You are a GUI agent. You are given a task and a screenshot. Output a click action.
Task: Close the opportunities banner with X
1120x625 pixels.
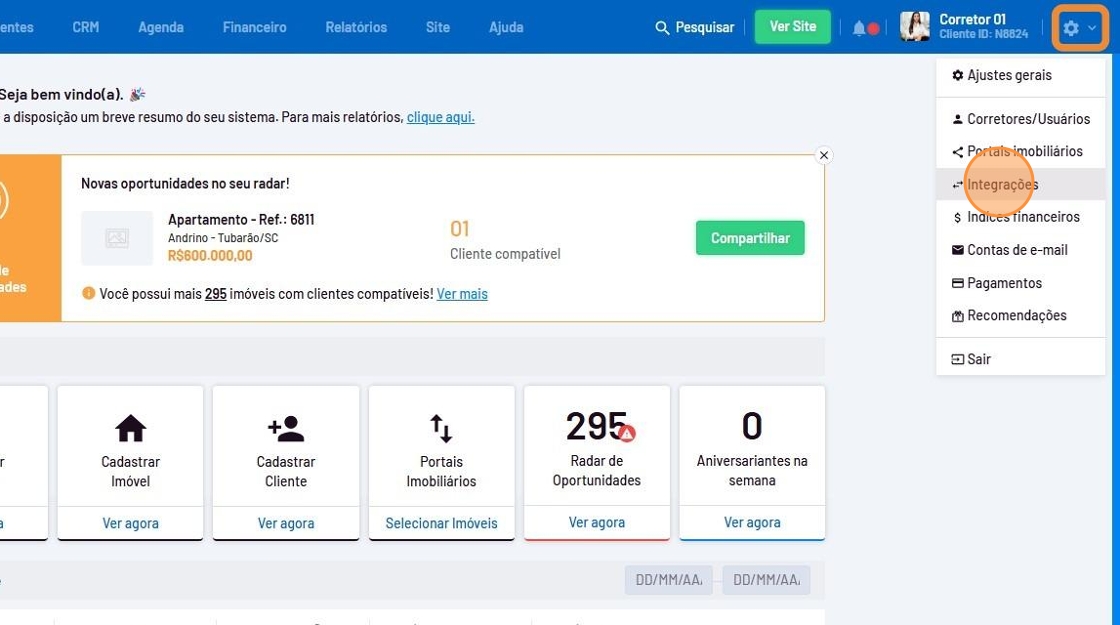click(x=824, y=155)
